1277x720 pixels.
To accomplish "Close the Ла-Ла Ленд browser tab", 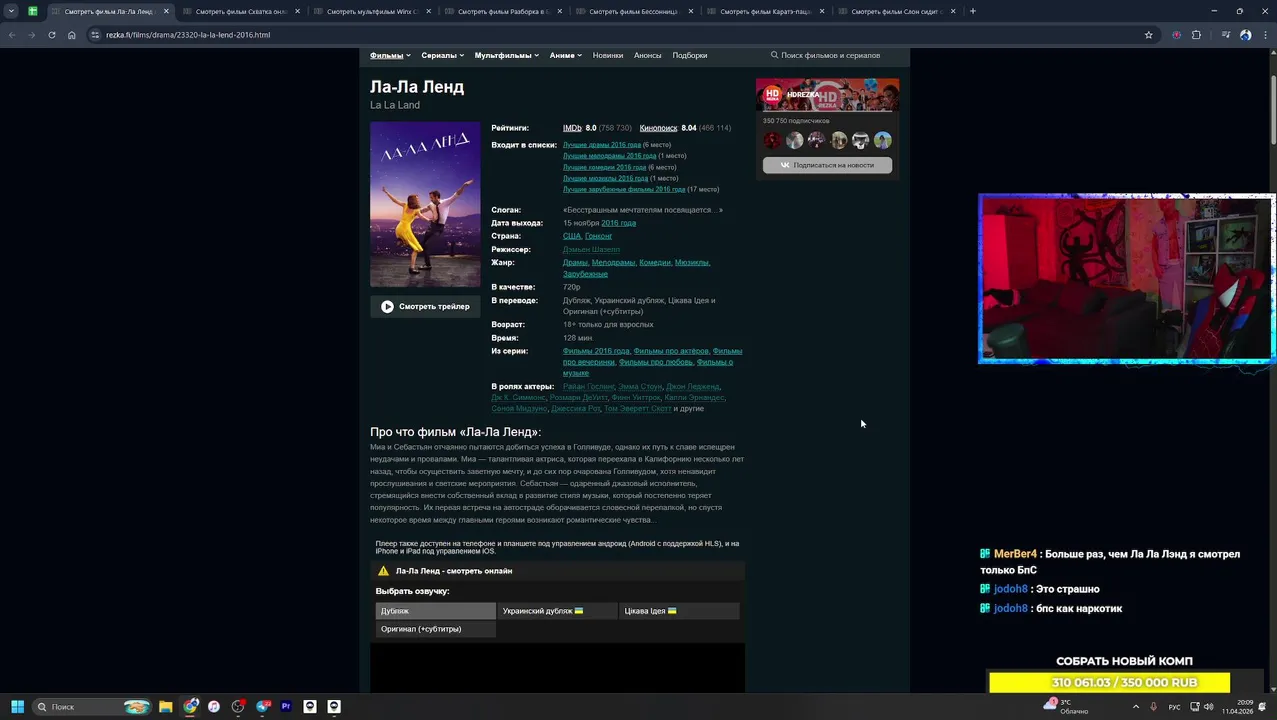I will [x=166, y=11].
